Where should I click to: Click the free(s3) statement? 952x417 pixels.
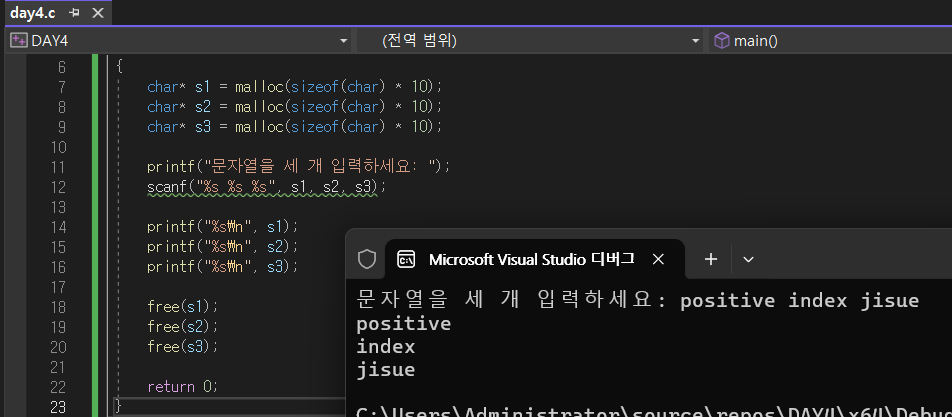182,347
